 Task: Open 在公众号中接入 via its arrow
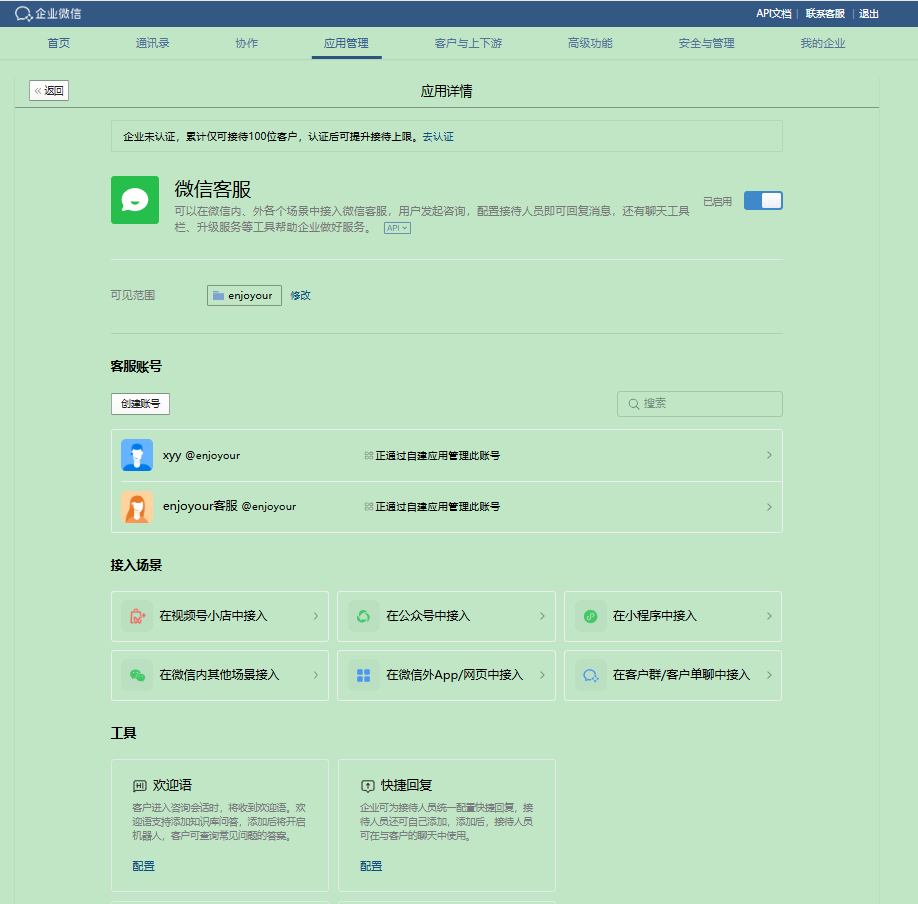pos(542,616)
